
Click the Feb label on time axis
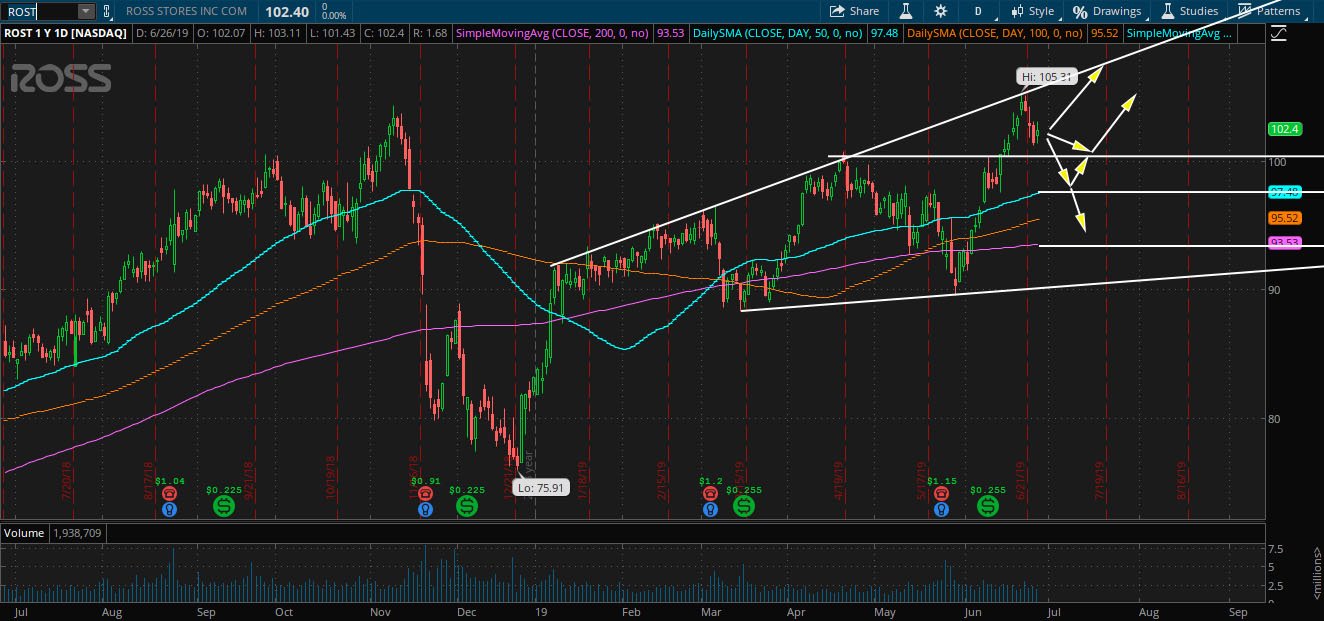[x=630, y=610]
